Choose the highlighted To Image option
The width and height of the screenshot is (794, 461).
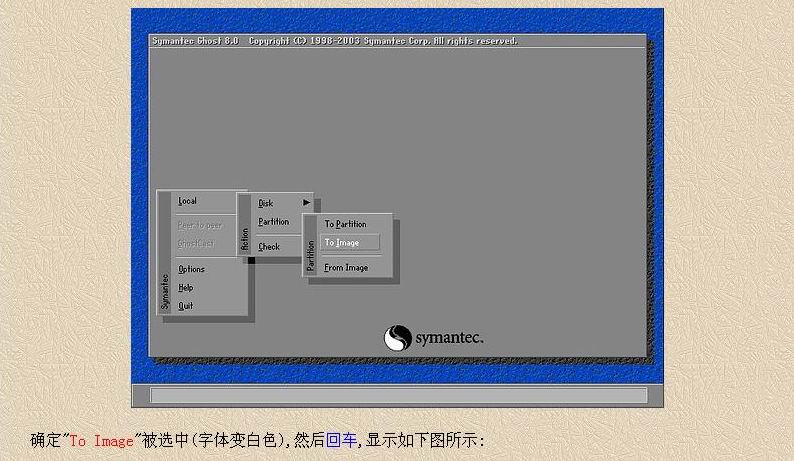(x=349, y=243)
